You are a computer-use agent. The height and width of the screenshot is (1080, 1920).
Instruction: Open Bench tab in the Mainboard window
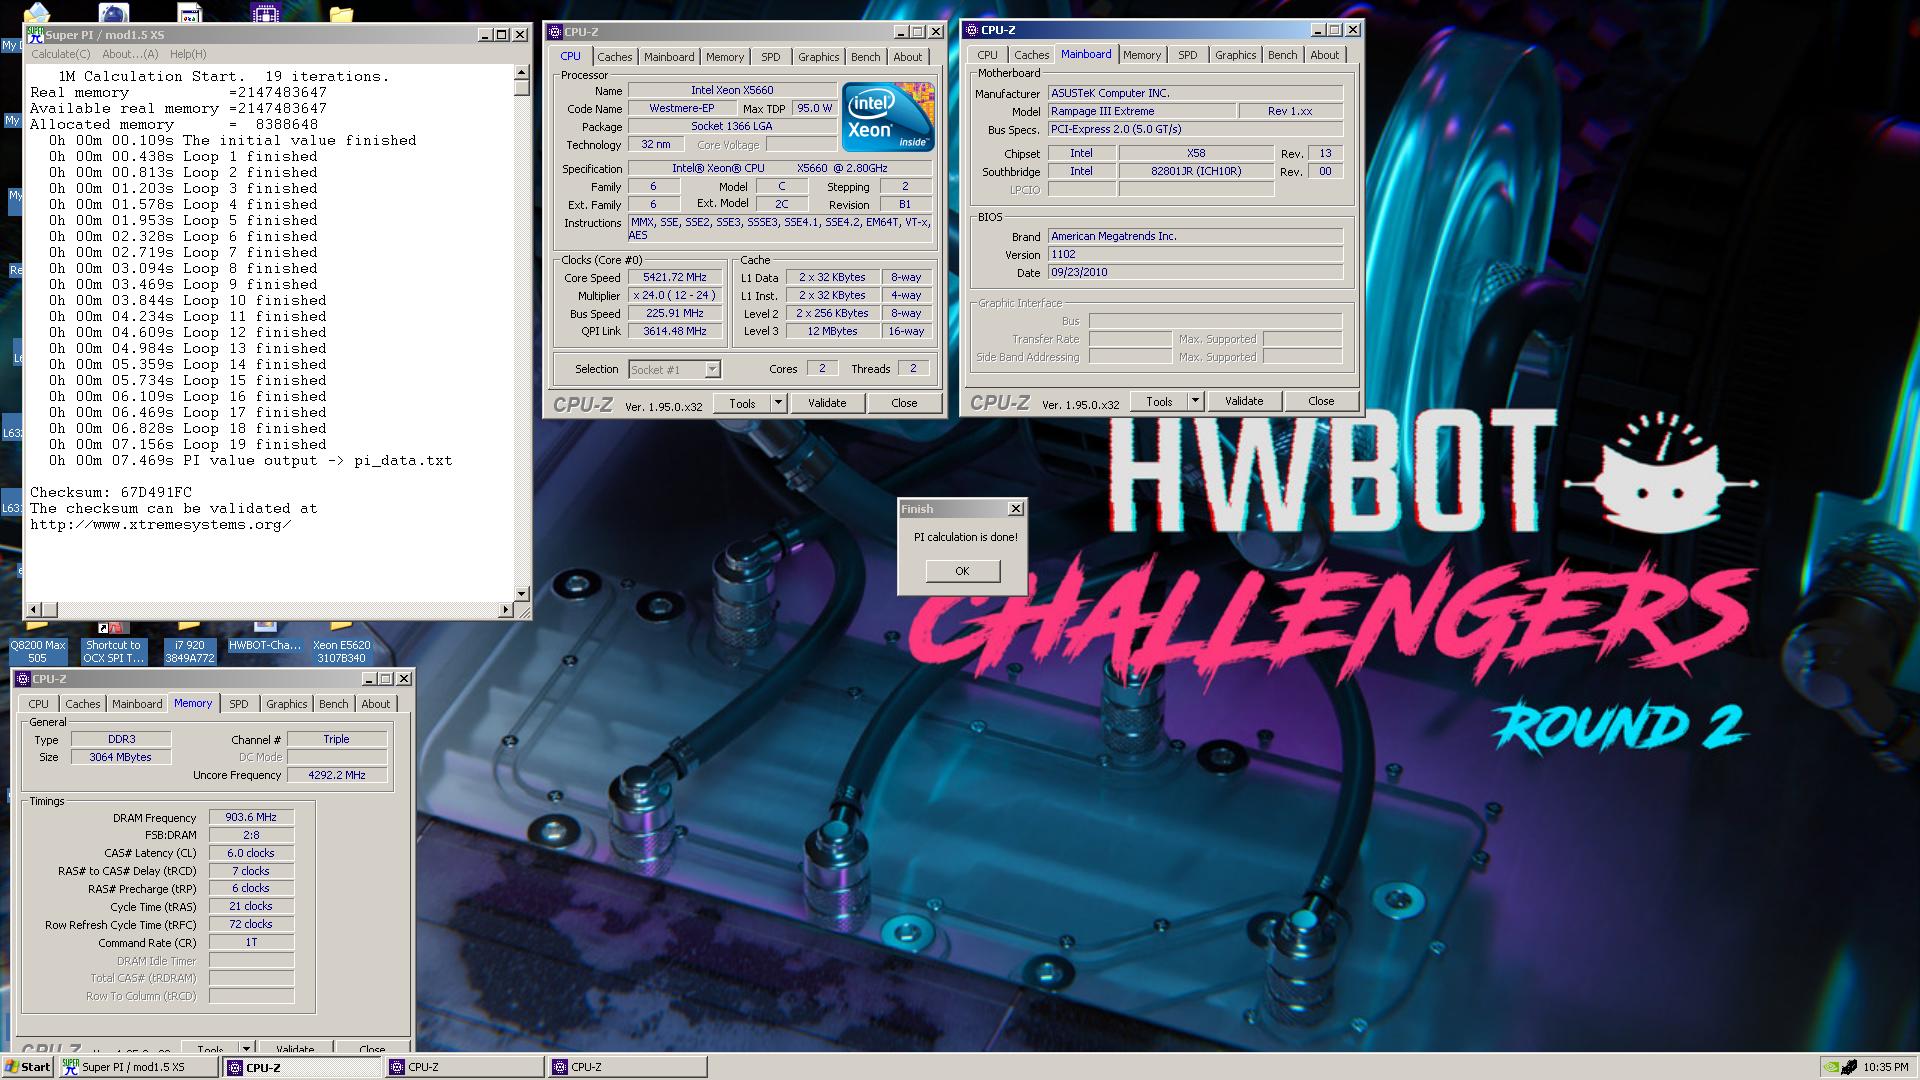click(1283, 55)
